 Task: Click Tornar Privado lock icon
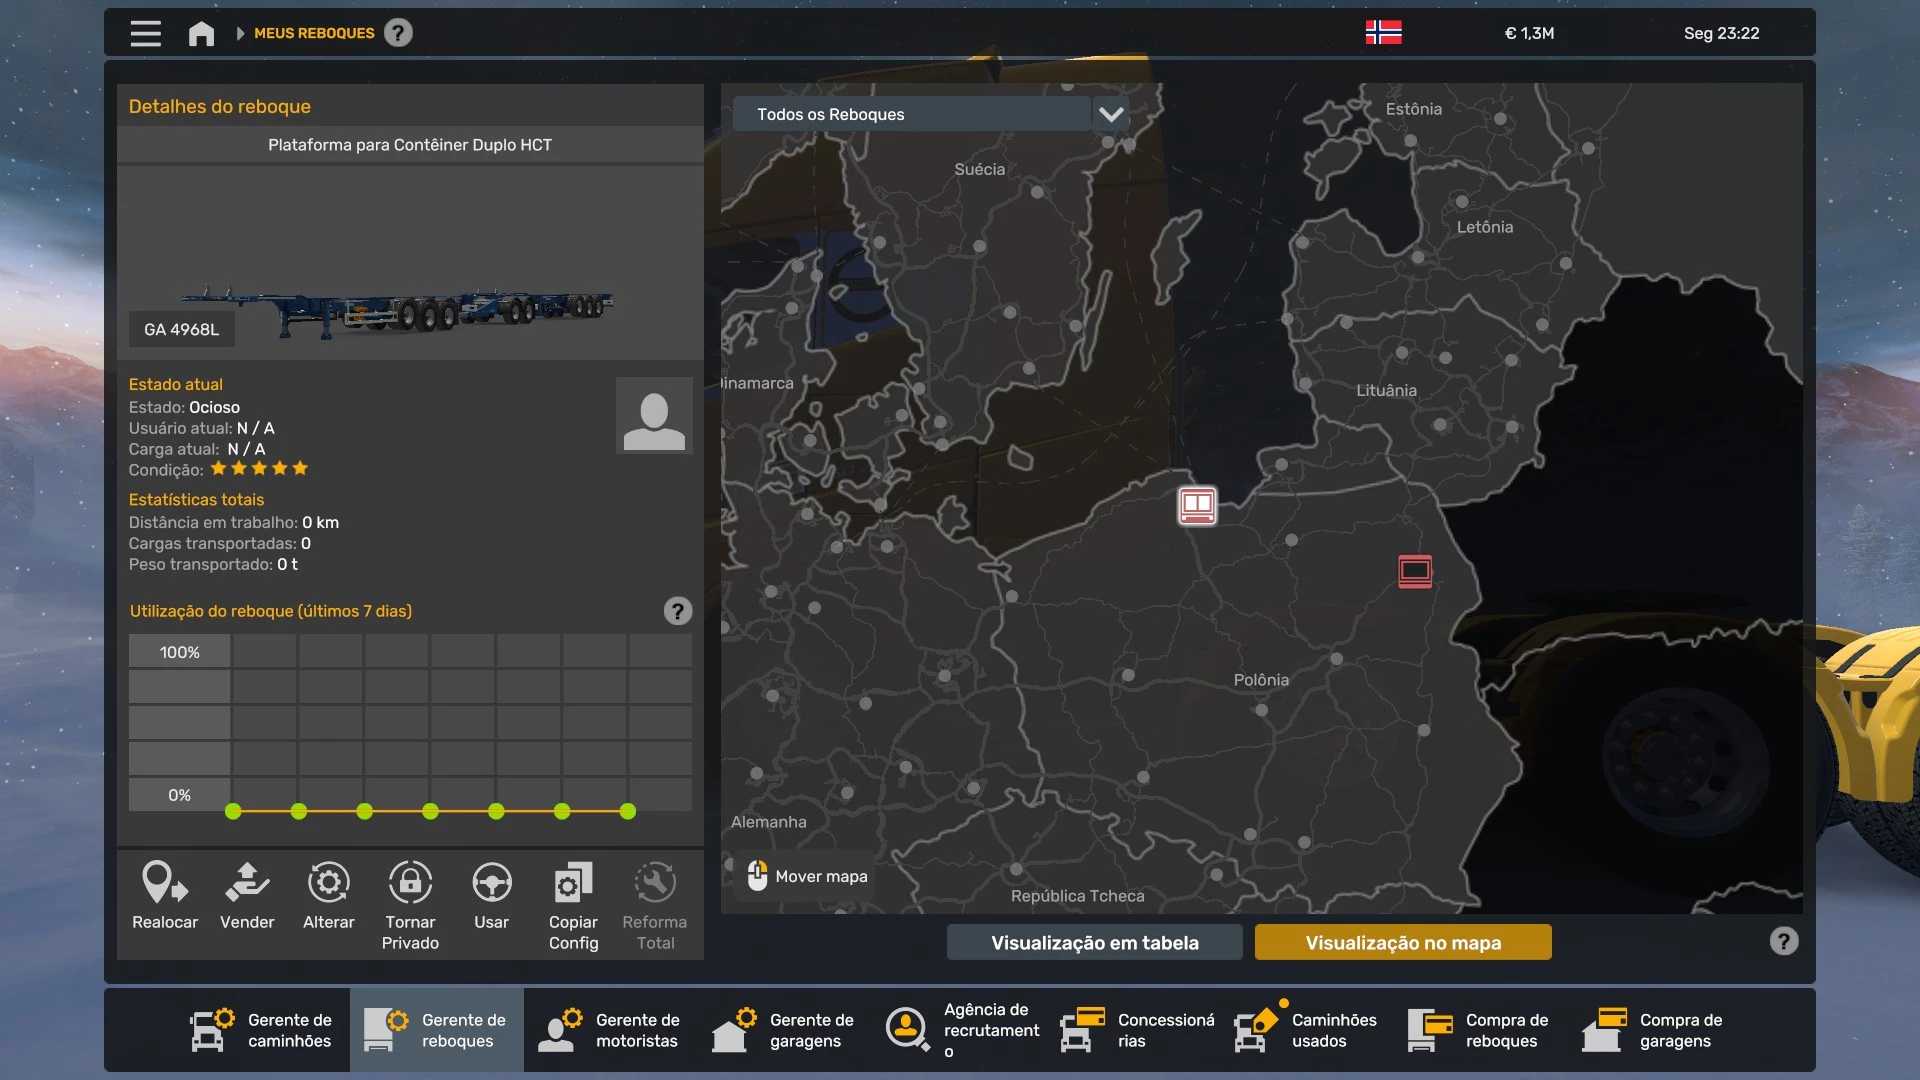coord(410,884)
